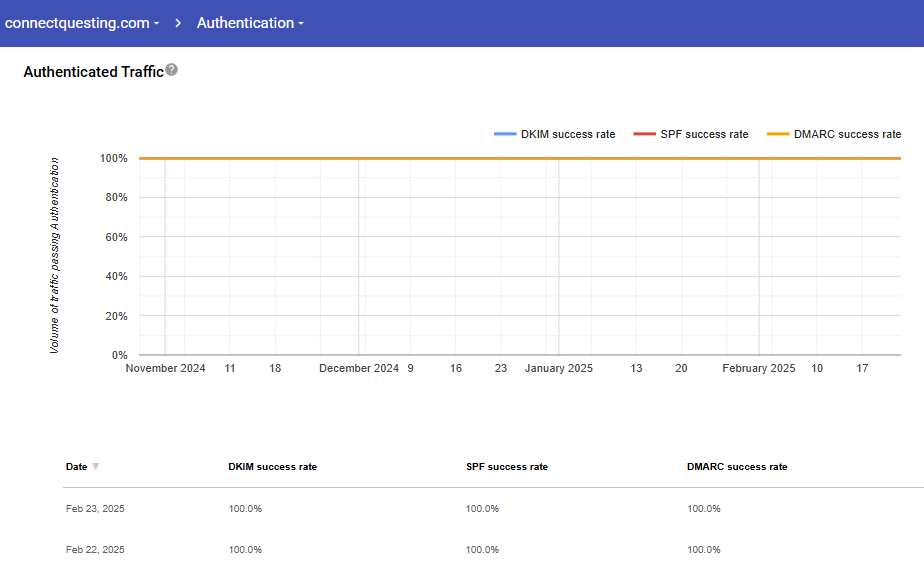Select the Feb 23, 2025 table row date
The height and width of the screenshot is (574, 924).
coord(95,509)
